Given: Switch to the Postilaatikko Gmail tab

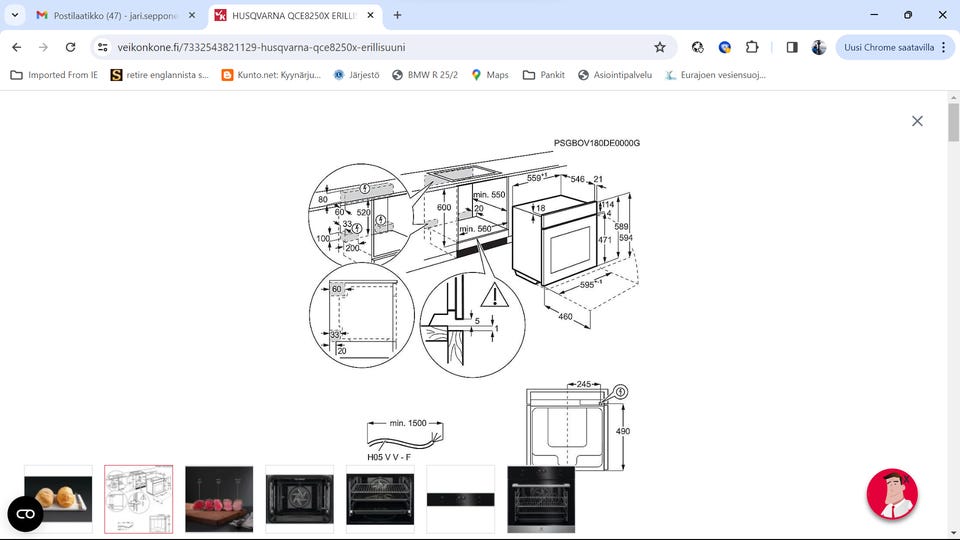Looking at the screenshot, I should click(116, 15).
